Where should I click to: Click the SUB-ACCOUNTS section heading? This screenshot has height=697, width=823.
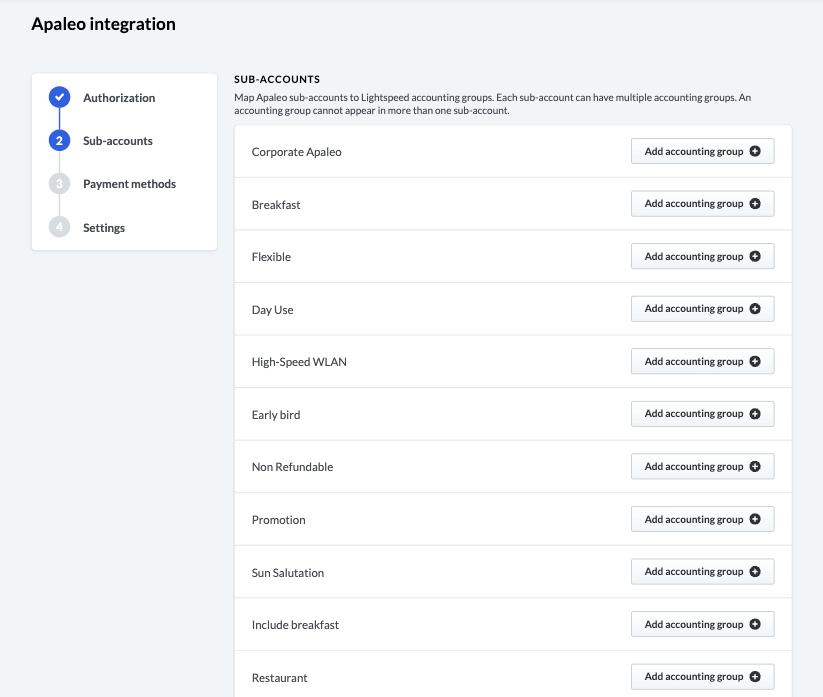tap(277, 79)
